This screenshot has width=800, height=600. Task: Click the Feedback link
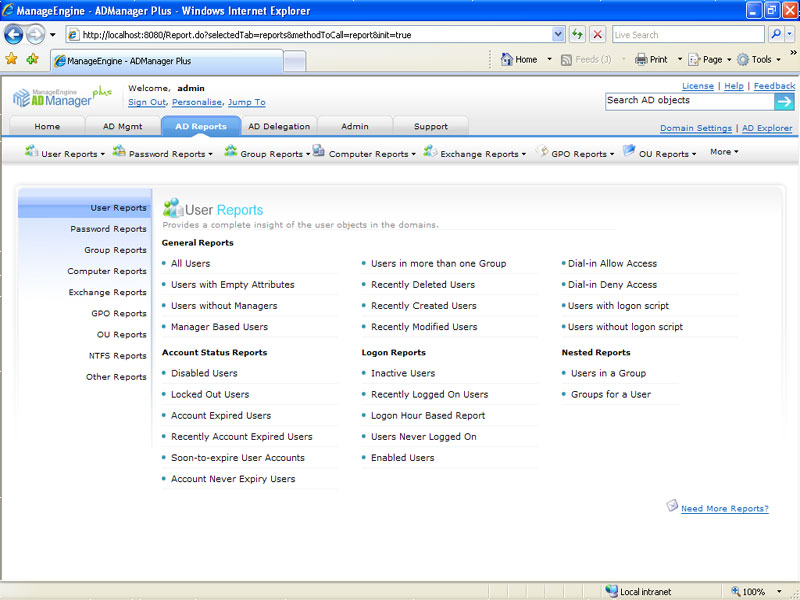point(774,86)
